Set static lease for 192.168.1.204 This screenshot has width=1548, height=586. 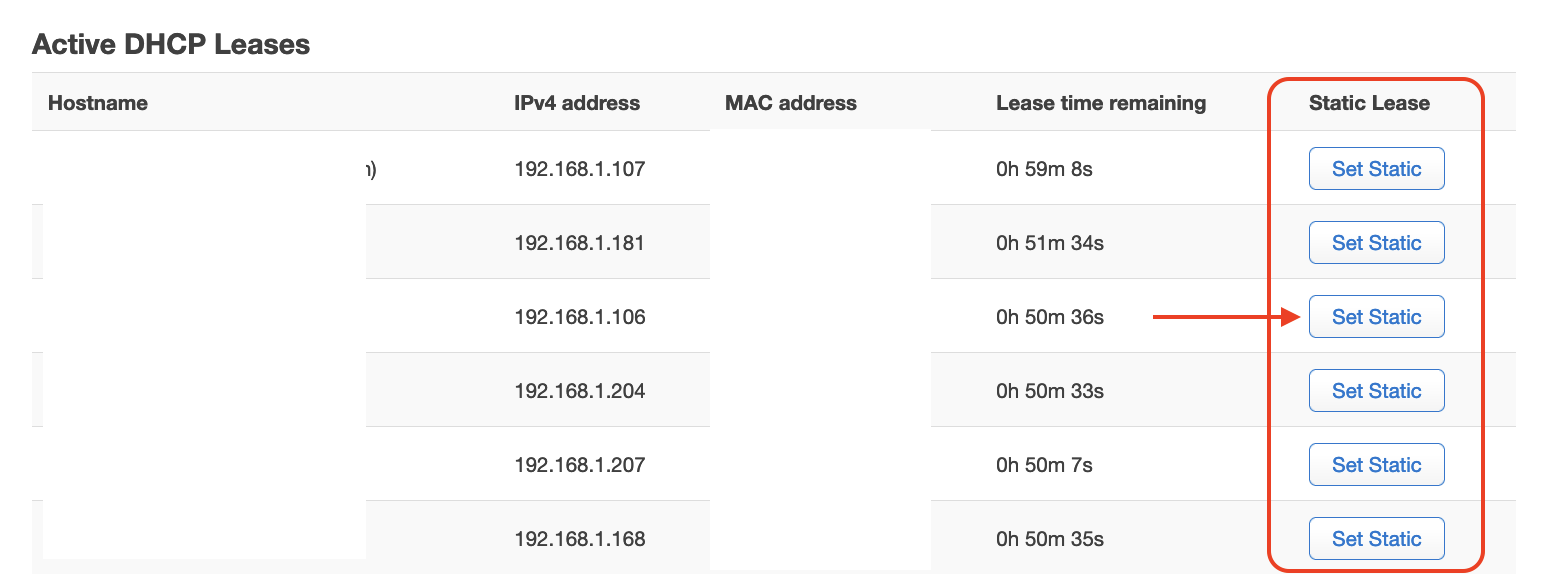[1376, 391]
